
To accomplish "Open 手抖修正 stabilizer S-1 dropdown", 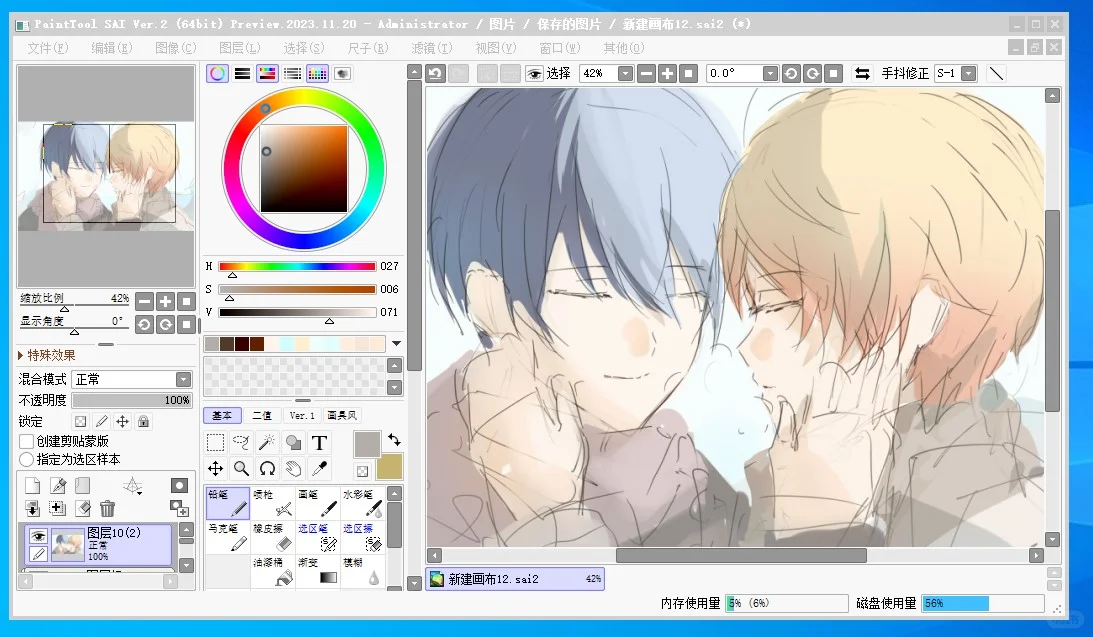I will pyautogui.click(x=969, y=73).
